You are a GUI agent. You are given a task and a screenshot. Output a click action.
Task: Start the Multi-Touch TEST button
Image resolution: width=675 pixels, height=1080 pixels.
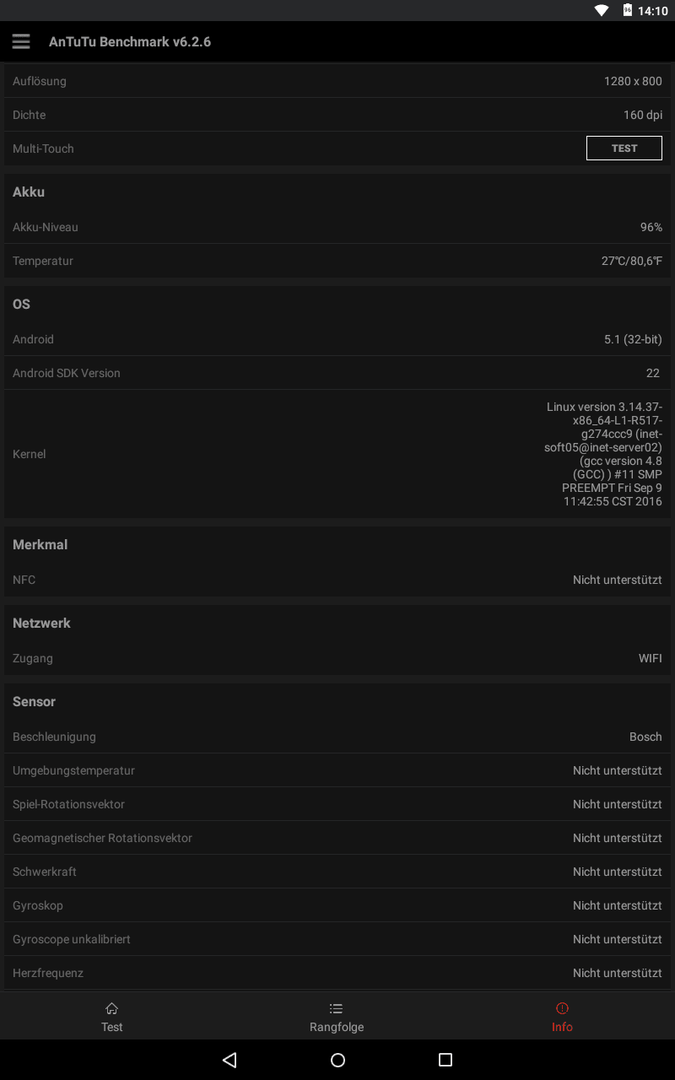624,148
